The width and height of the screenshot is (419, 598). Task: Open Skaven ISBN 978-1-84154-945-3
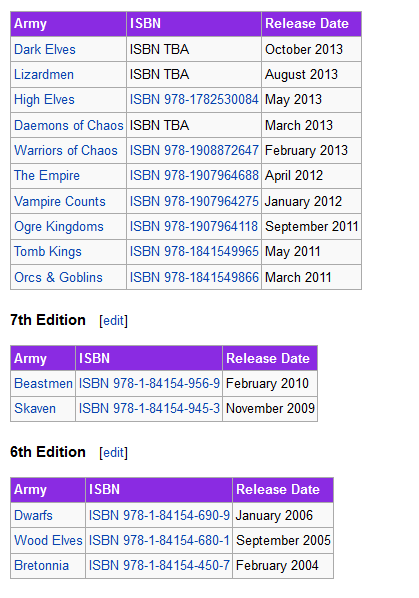click(149, 408)
